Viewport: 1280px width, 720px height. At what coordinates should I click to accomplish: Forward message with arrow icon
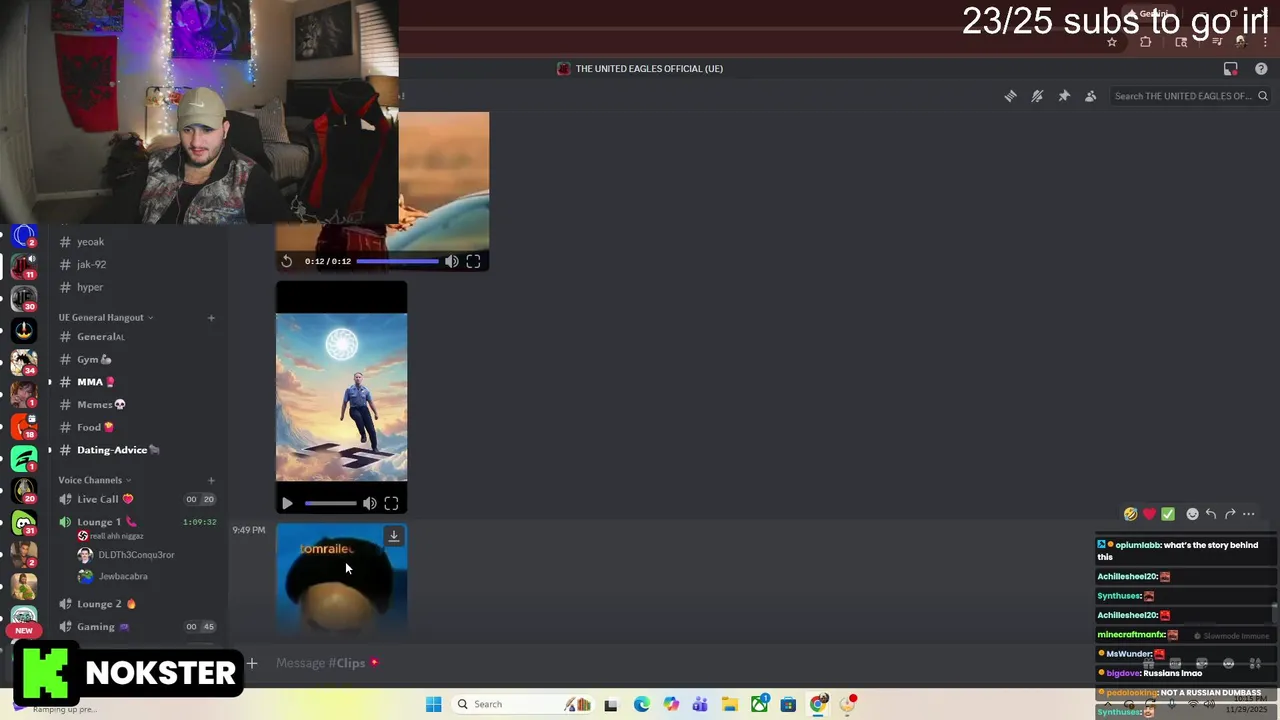[x=1230, y=514]
